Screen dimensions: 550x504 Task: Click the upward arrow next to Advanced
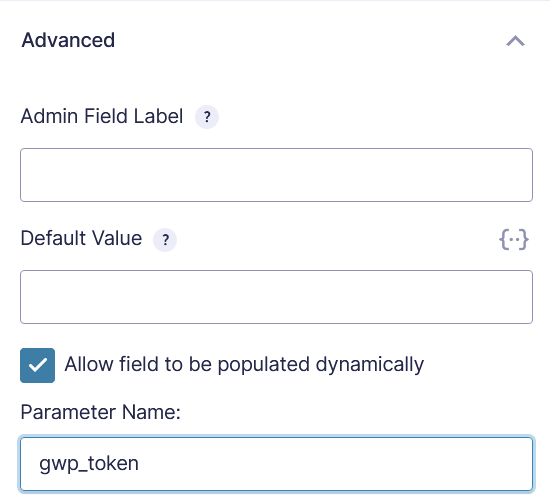515,41
